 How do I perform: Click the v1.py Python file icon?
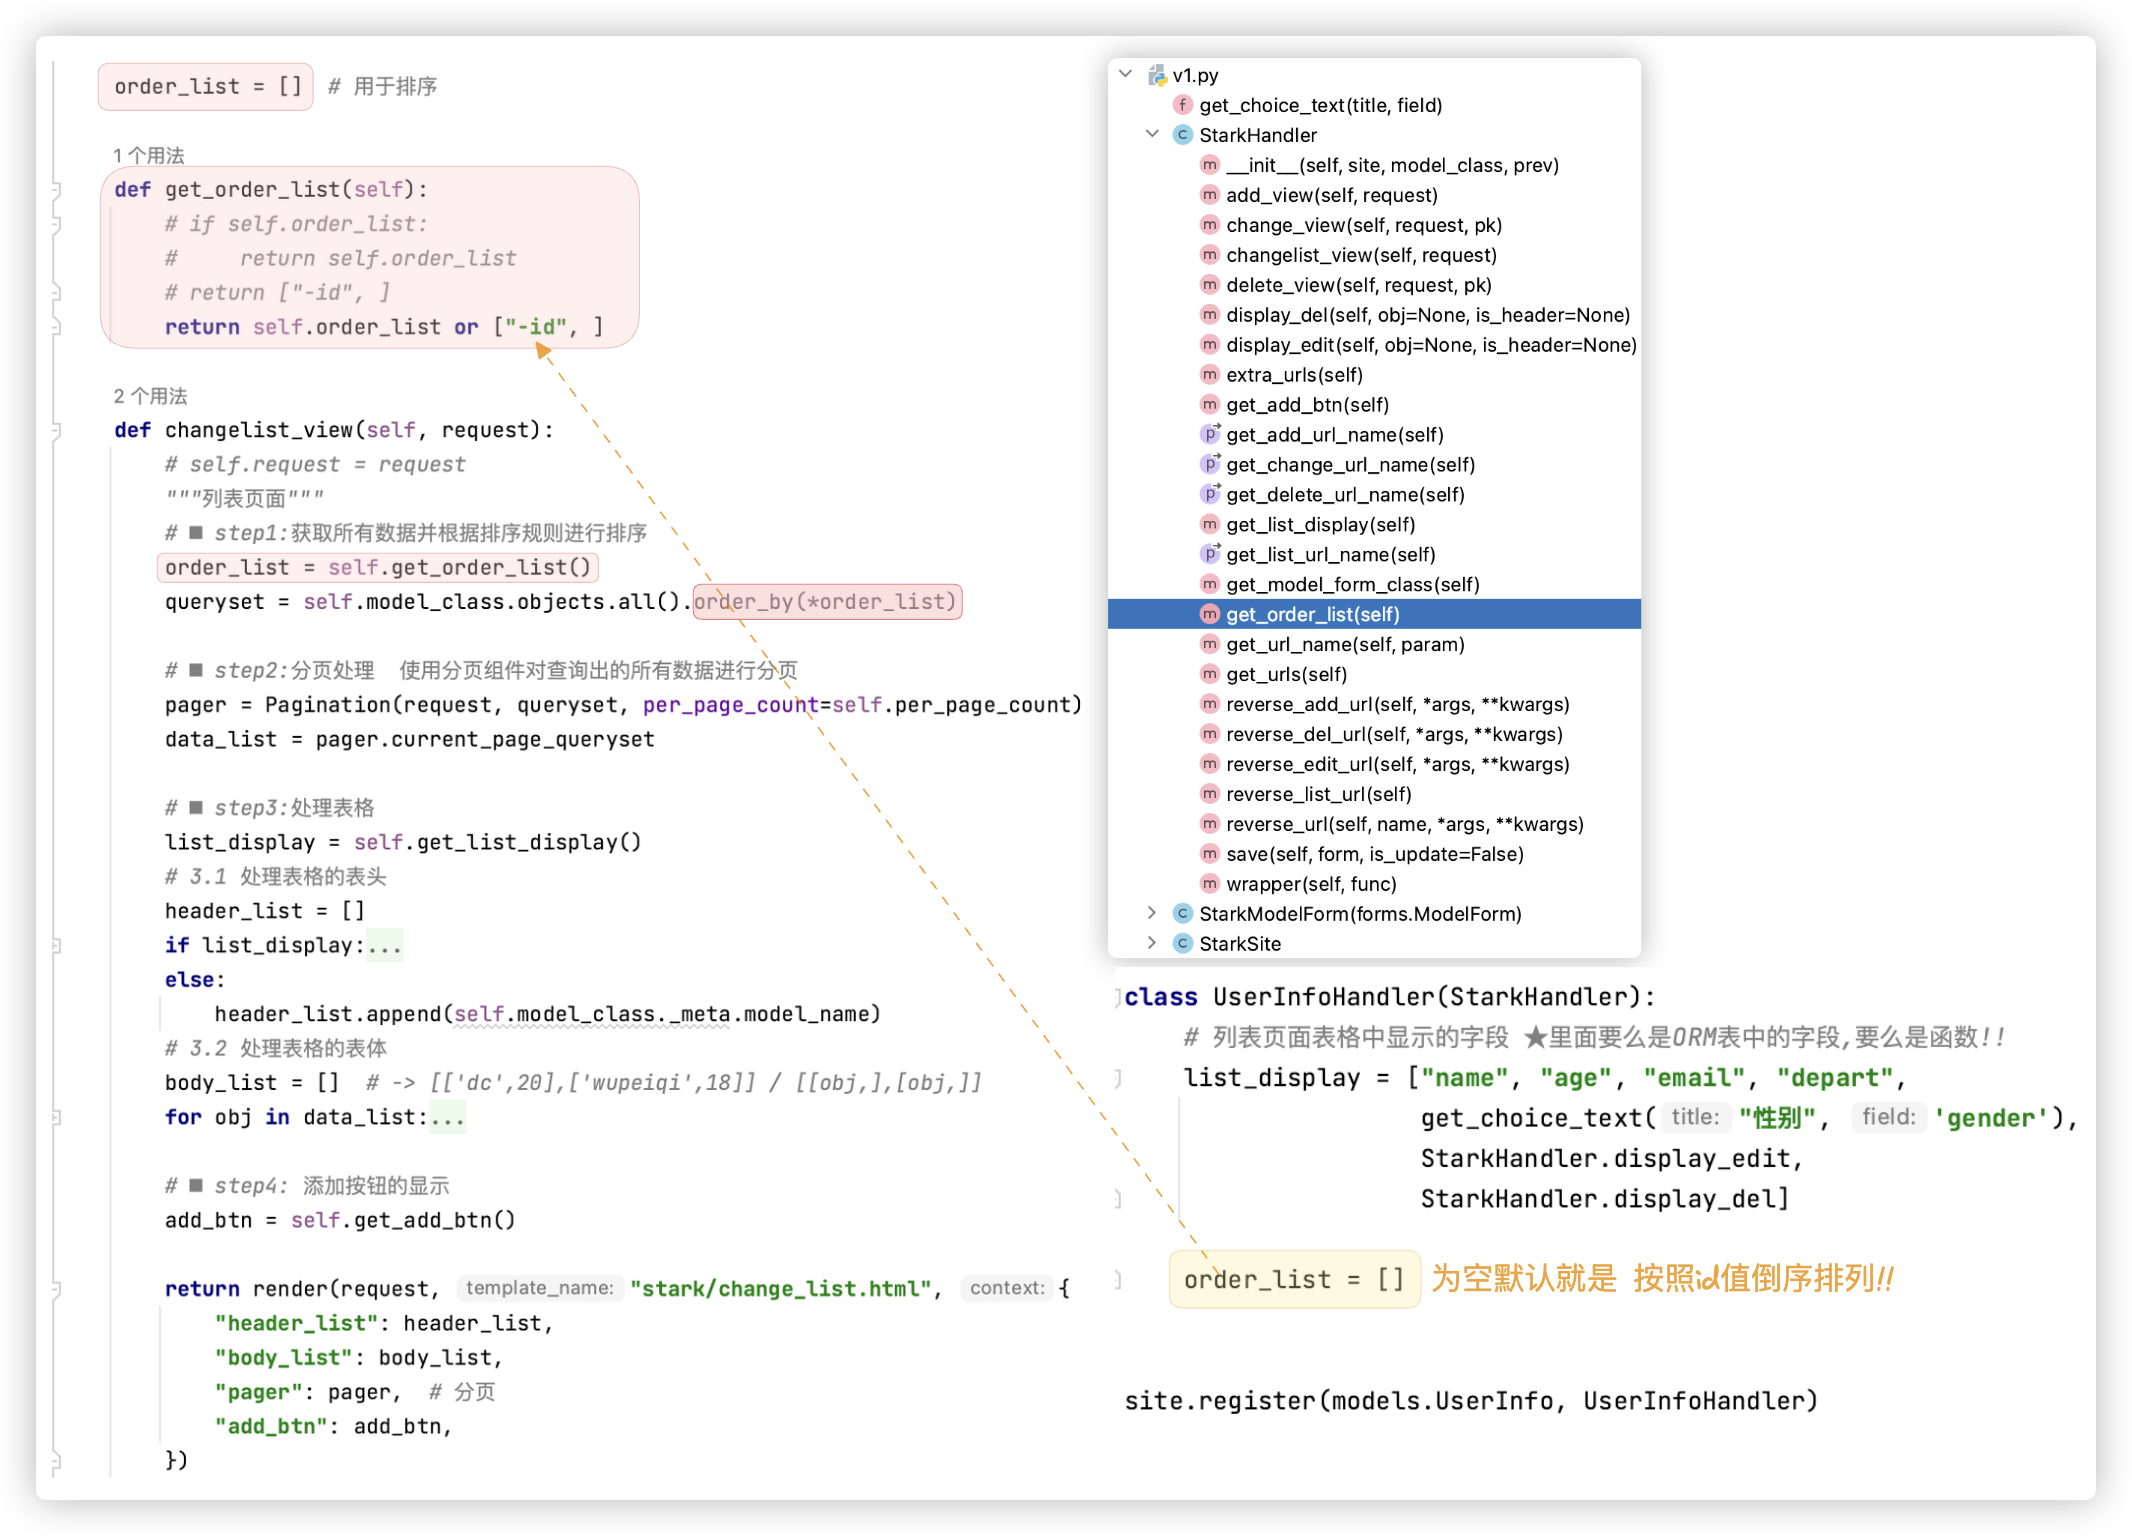(x=1157, y=75)
